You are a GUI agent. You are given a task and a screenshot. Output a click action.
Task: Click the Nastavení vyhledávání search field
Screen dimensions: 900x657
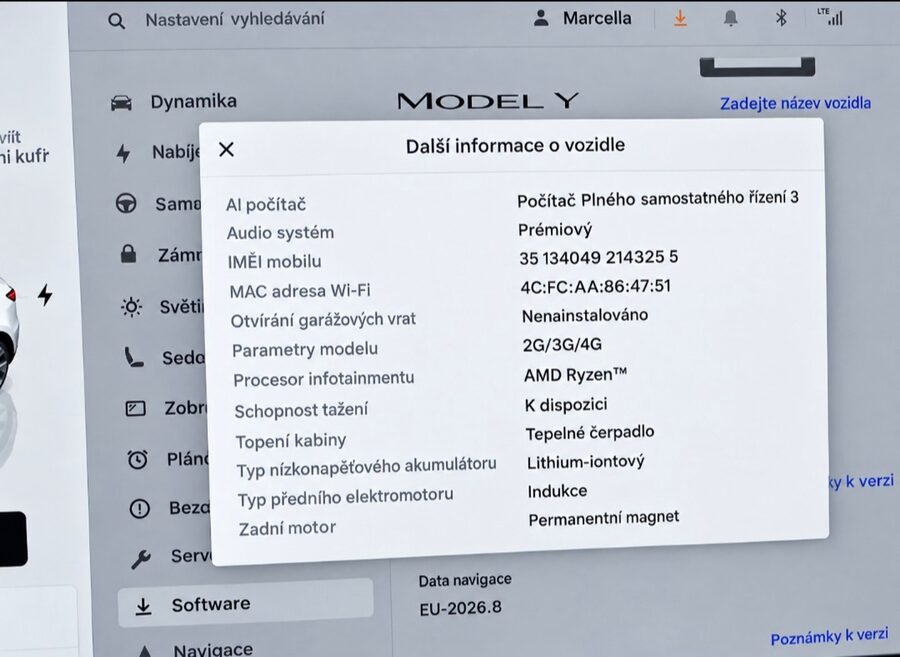click(234, 20)
